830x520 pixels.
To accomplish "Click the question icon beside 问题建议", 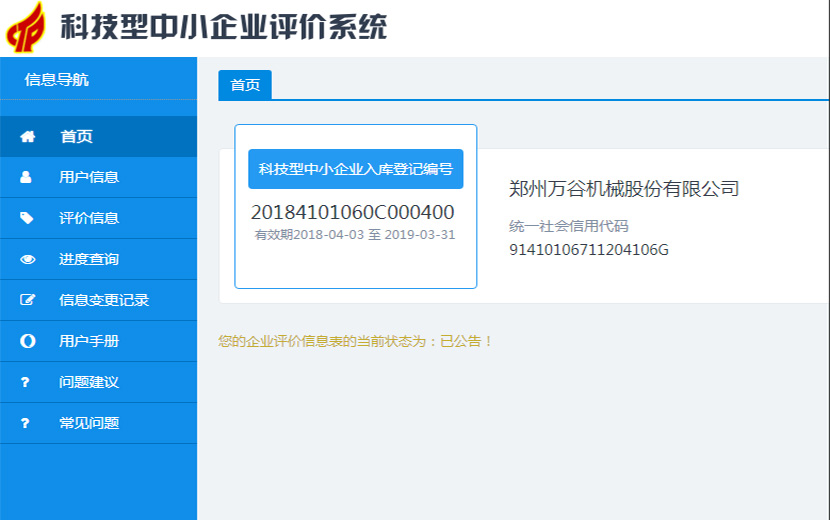I will click(x=26, y=382).
